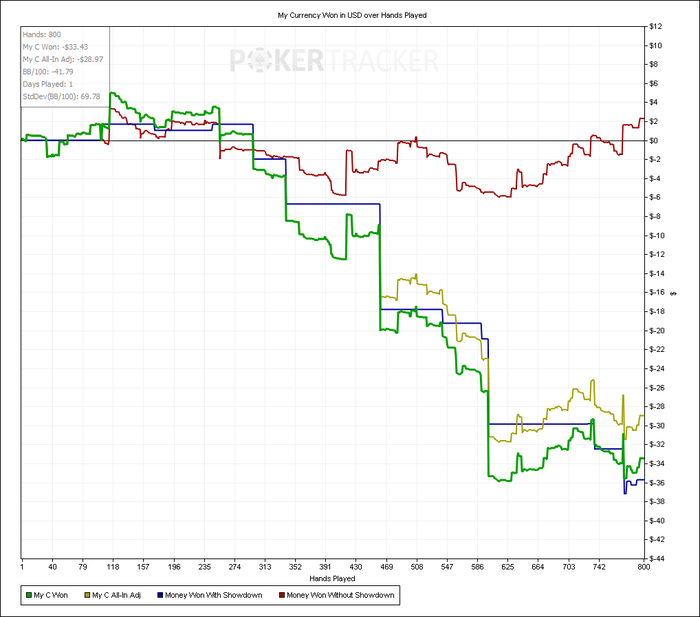Click the chart title My Currency Won in USD
The height and width of the screenshot is (617, 700).
pos(352,15)
